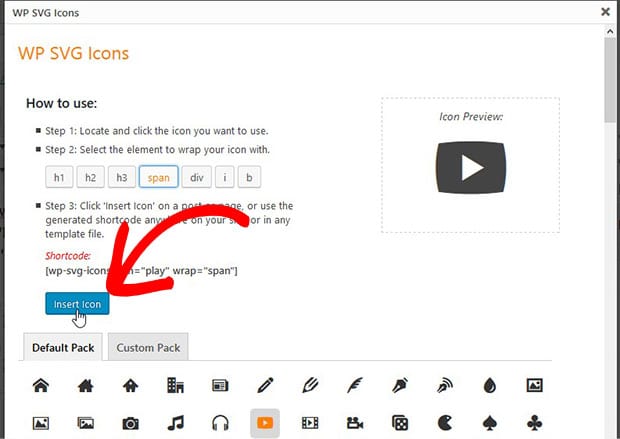Pick the newspaper icon
This screenshot has height=439, width=620.
click(220, 385)
